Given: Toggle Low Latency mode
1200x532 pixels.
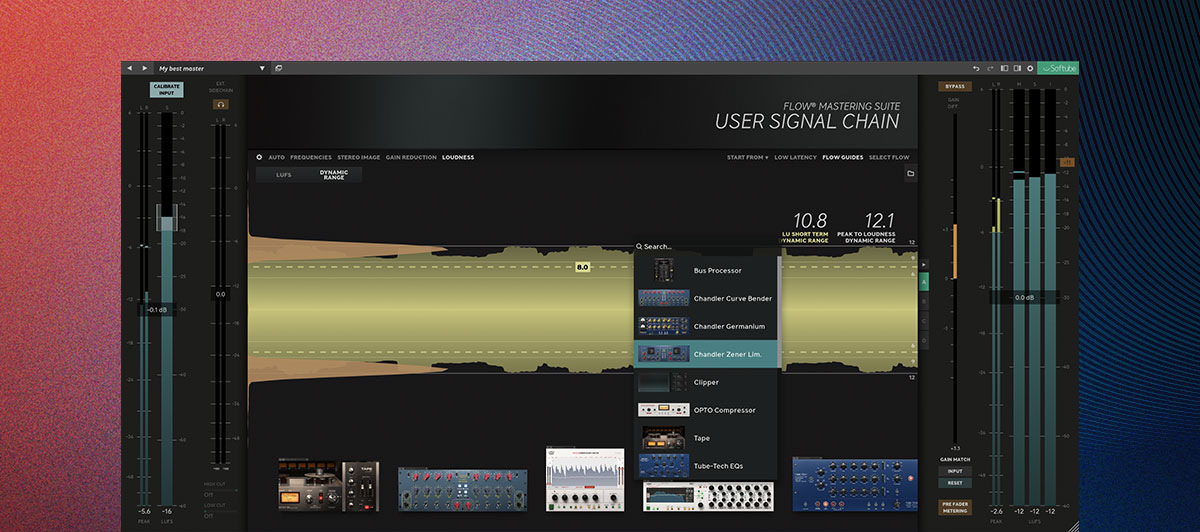Looking at the screenshot, I should click(x=795, y=157).
